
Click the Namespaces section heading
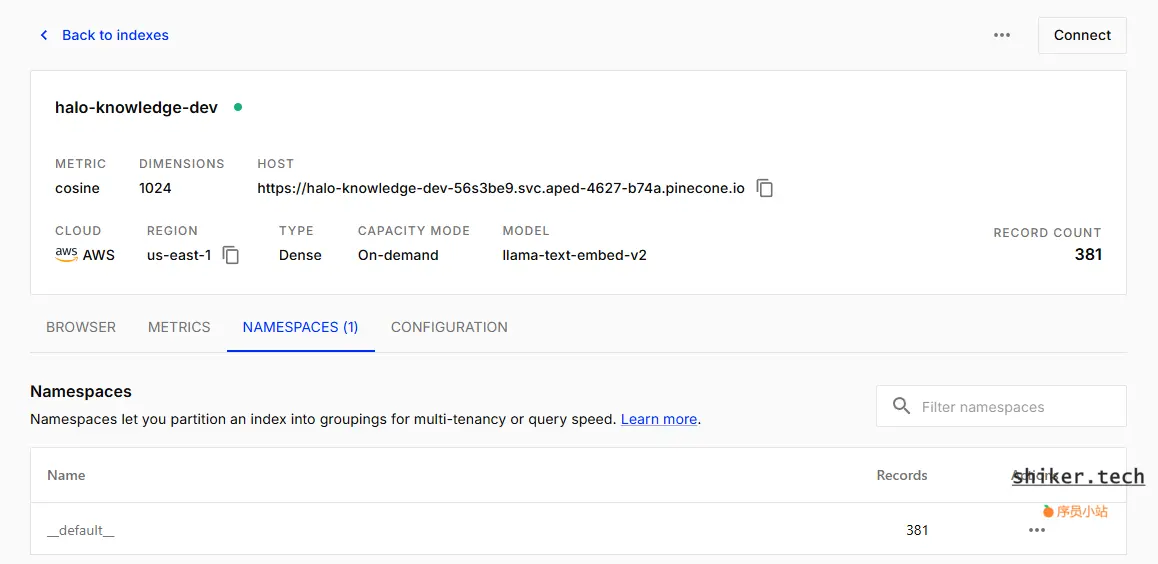click(80, 391)
